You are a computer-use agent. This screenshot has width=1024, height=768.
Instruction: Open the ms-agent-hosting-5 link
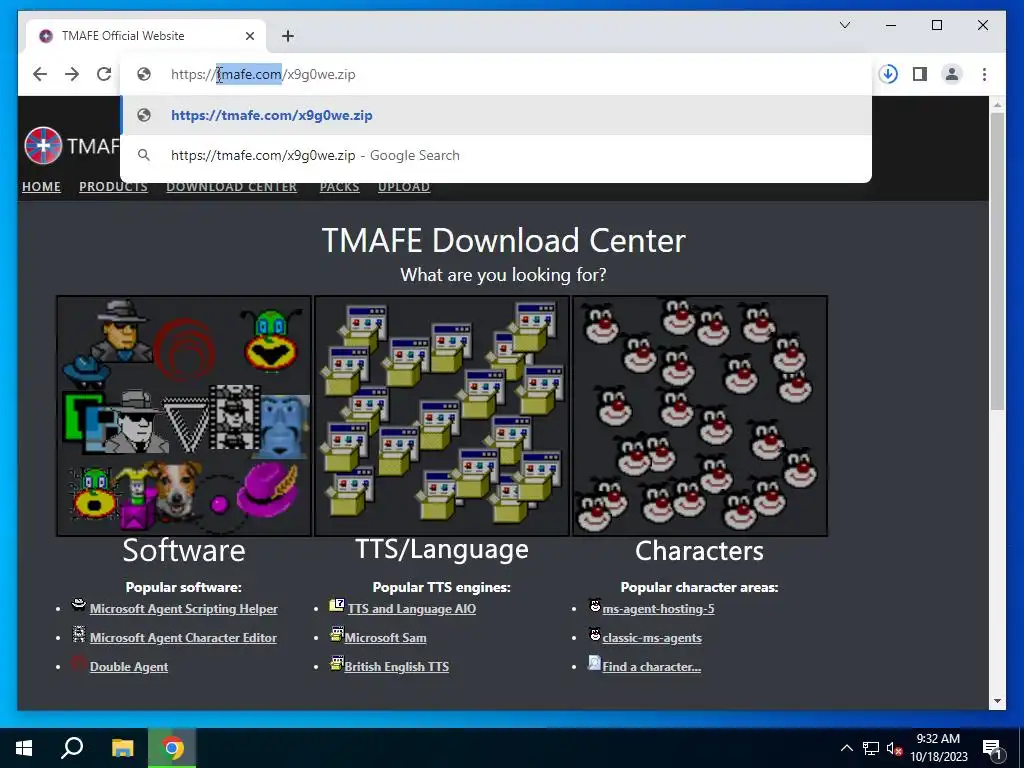[x=658, y=609]
